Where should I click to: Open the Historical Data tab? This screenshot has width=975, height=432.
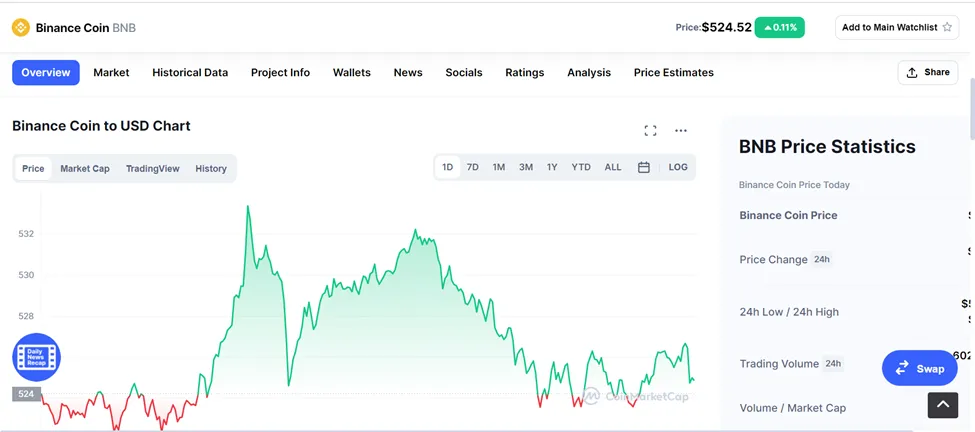(x=190, y=73)
